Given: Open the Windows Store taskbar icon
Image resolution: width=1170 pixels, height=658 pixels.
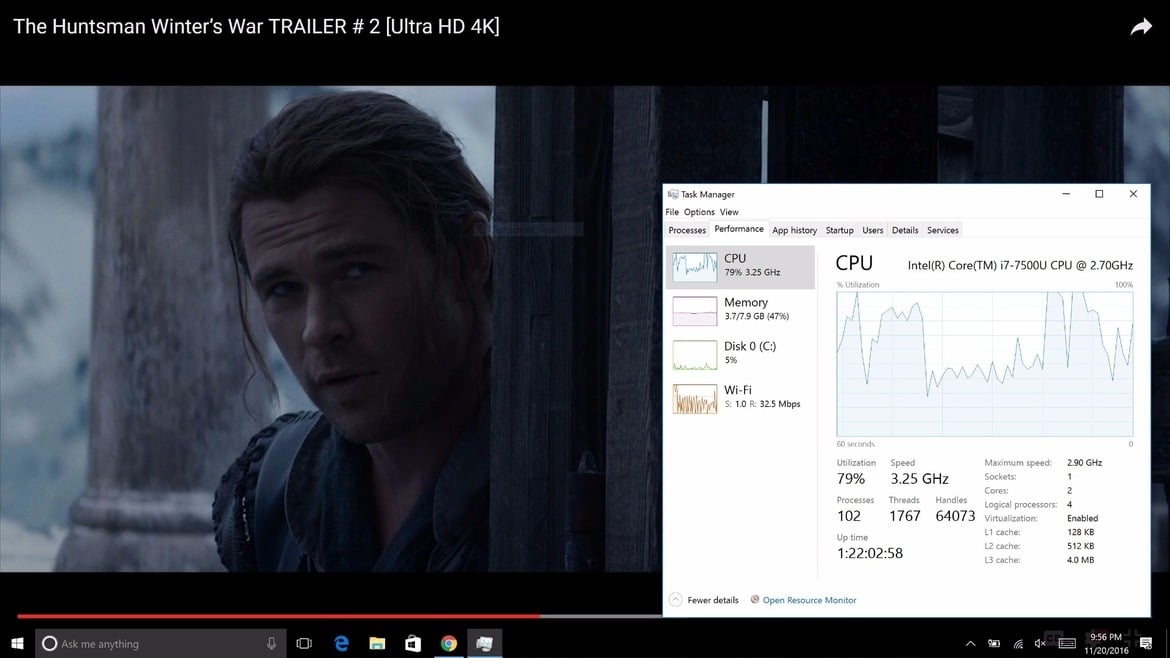Looking at the screenshot, I should point(413,643).
